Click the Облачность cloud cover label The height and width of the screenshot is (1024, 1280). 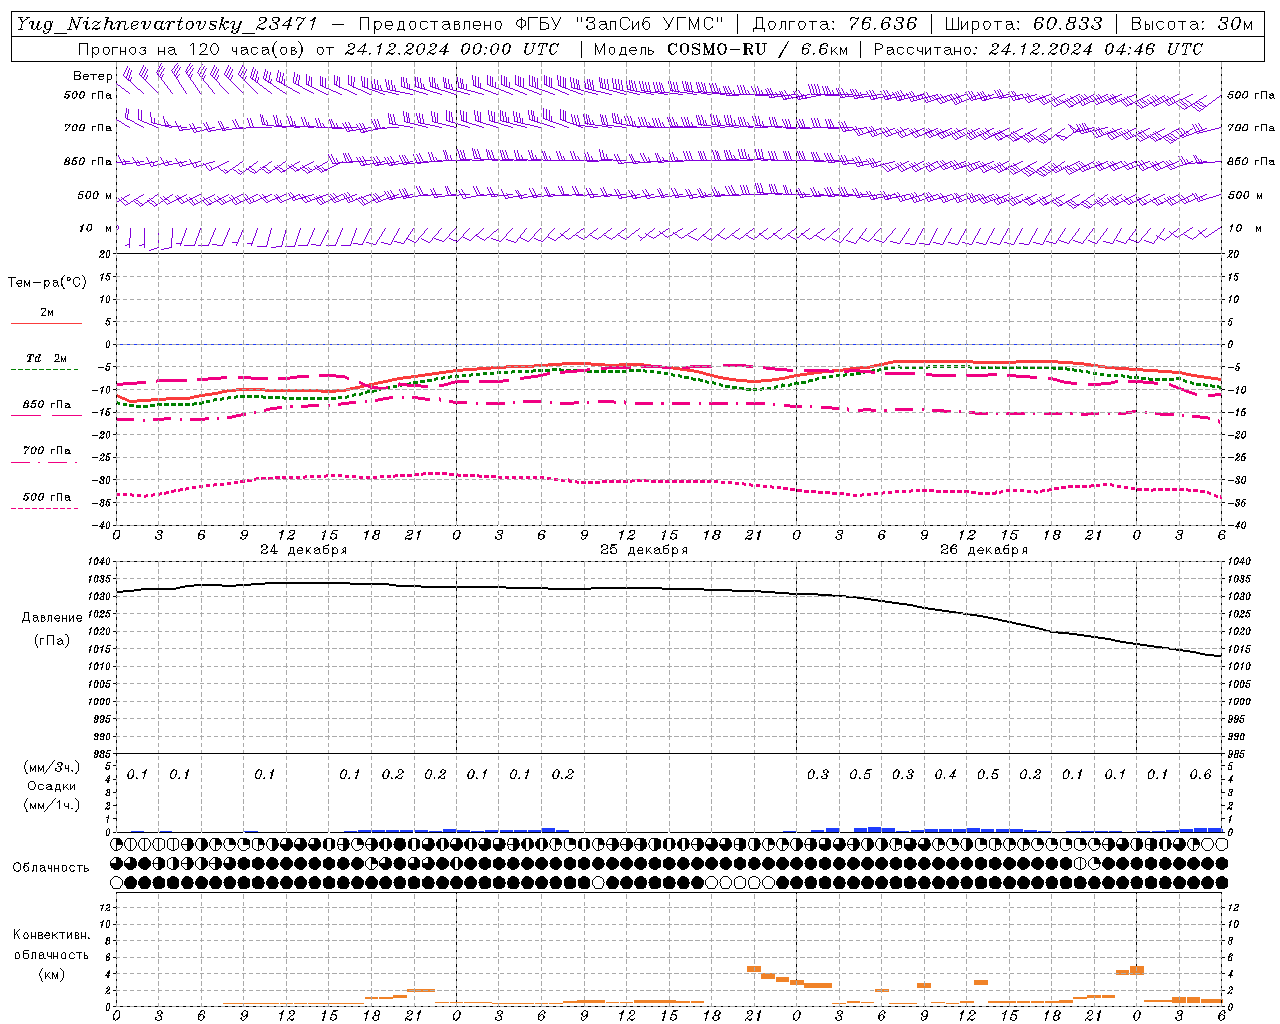pos(51,868)
